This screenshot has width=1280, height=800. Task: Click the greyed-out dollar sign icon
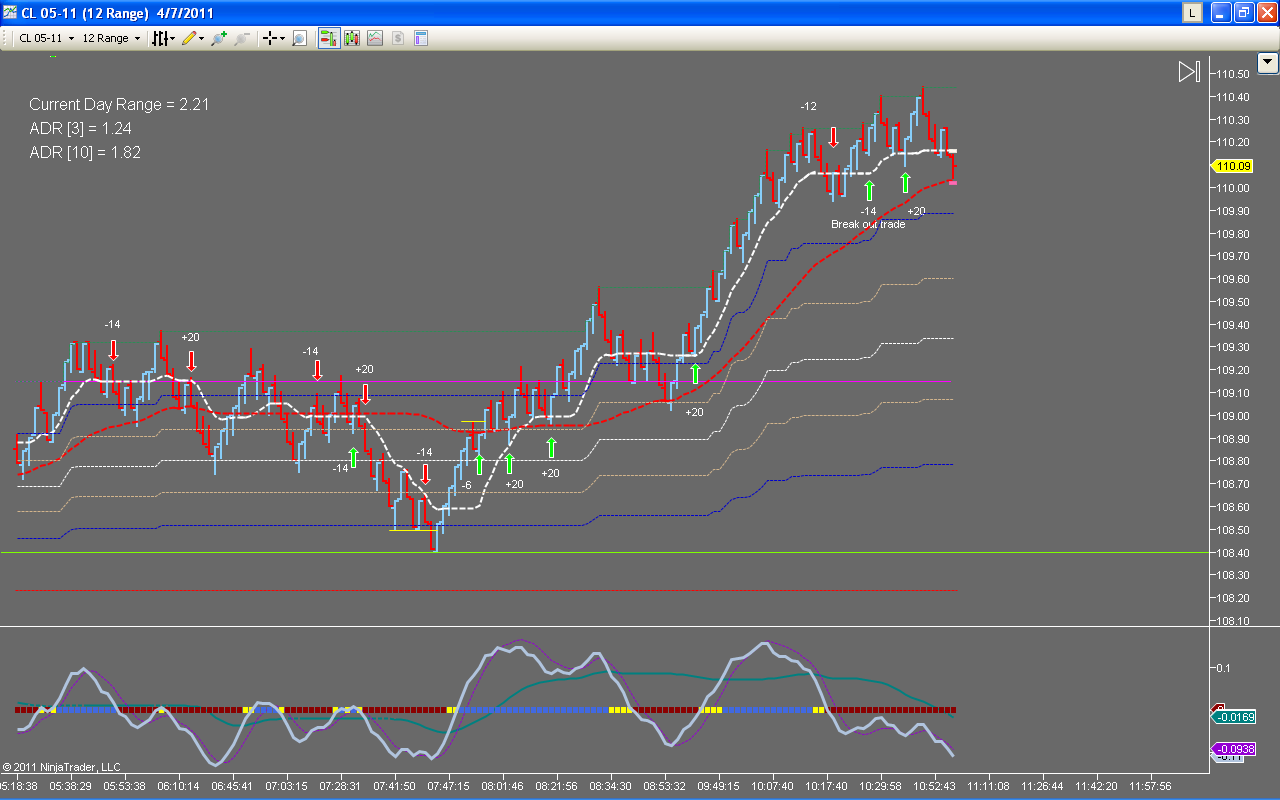click(x=398, y=38)
